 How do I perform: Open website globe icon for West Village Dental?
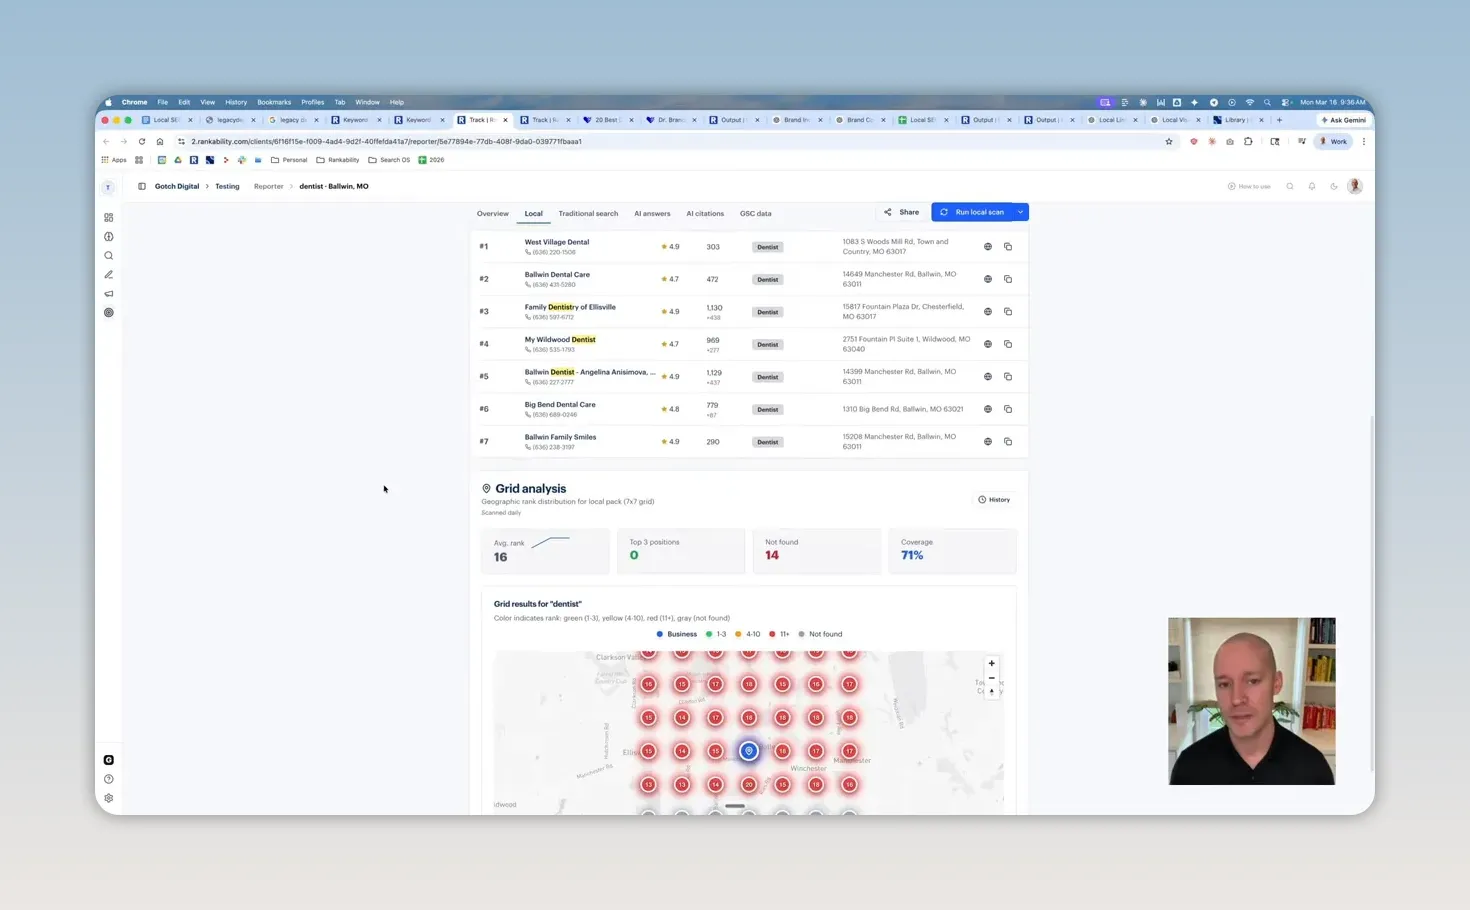click(988, 247)
